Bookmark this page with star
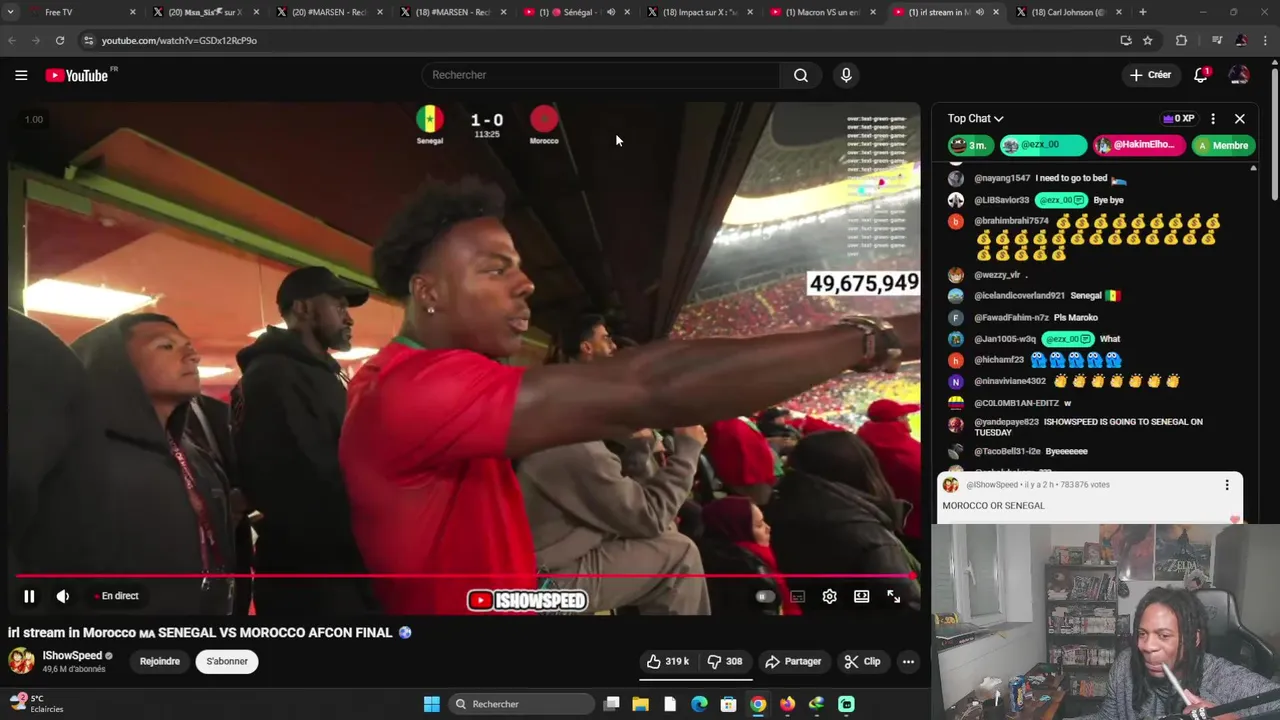The image size is (1280, 720). coord(1148,40)
